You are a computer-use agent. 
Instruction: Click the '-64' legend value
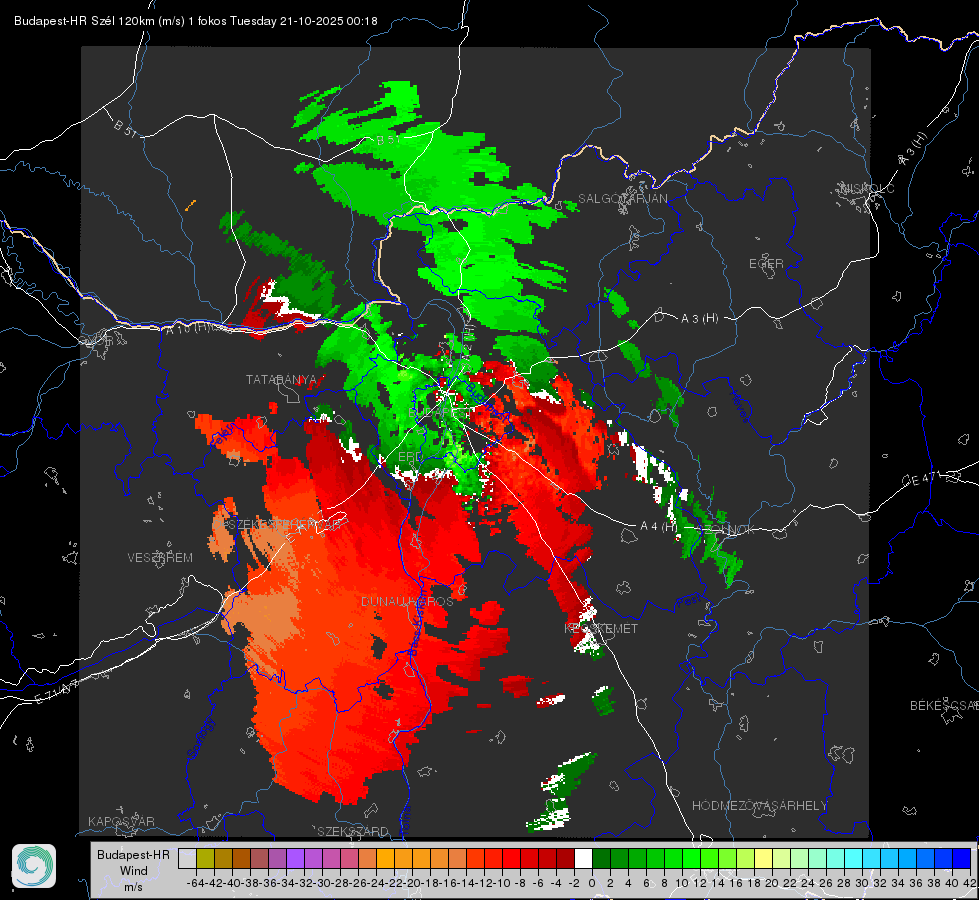195,883
